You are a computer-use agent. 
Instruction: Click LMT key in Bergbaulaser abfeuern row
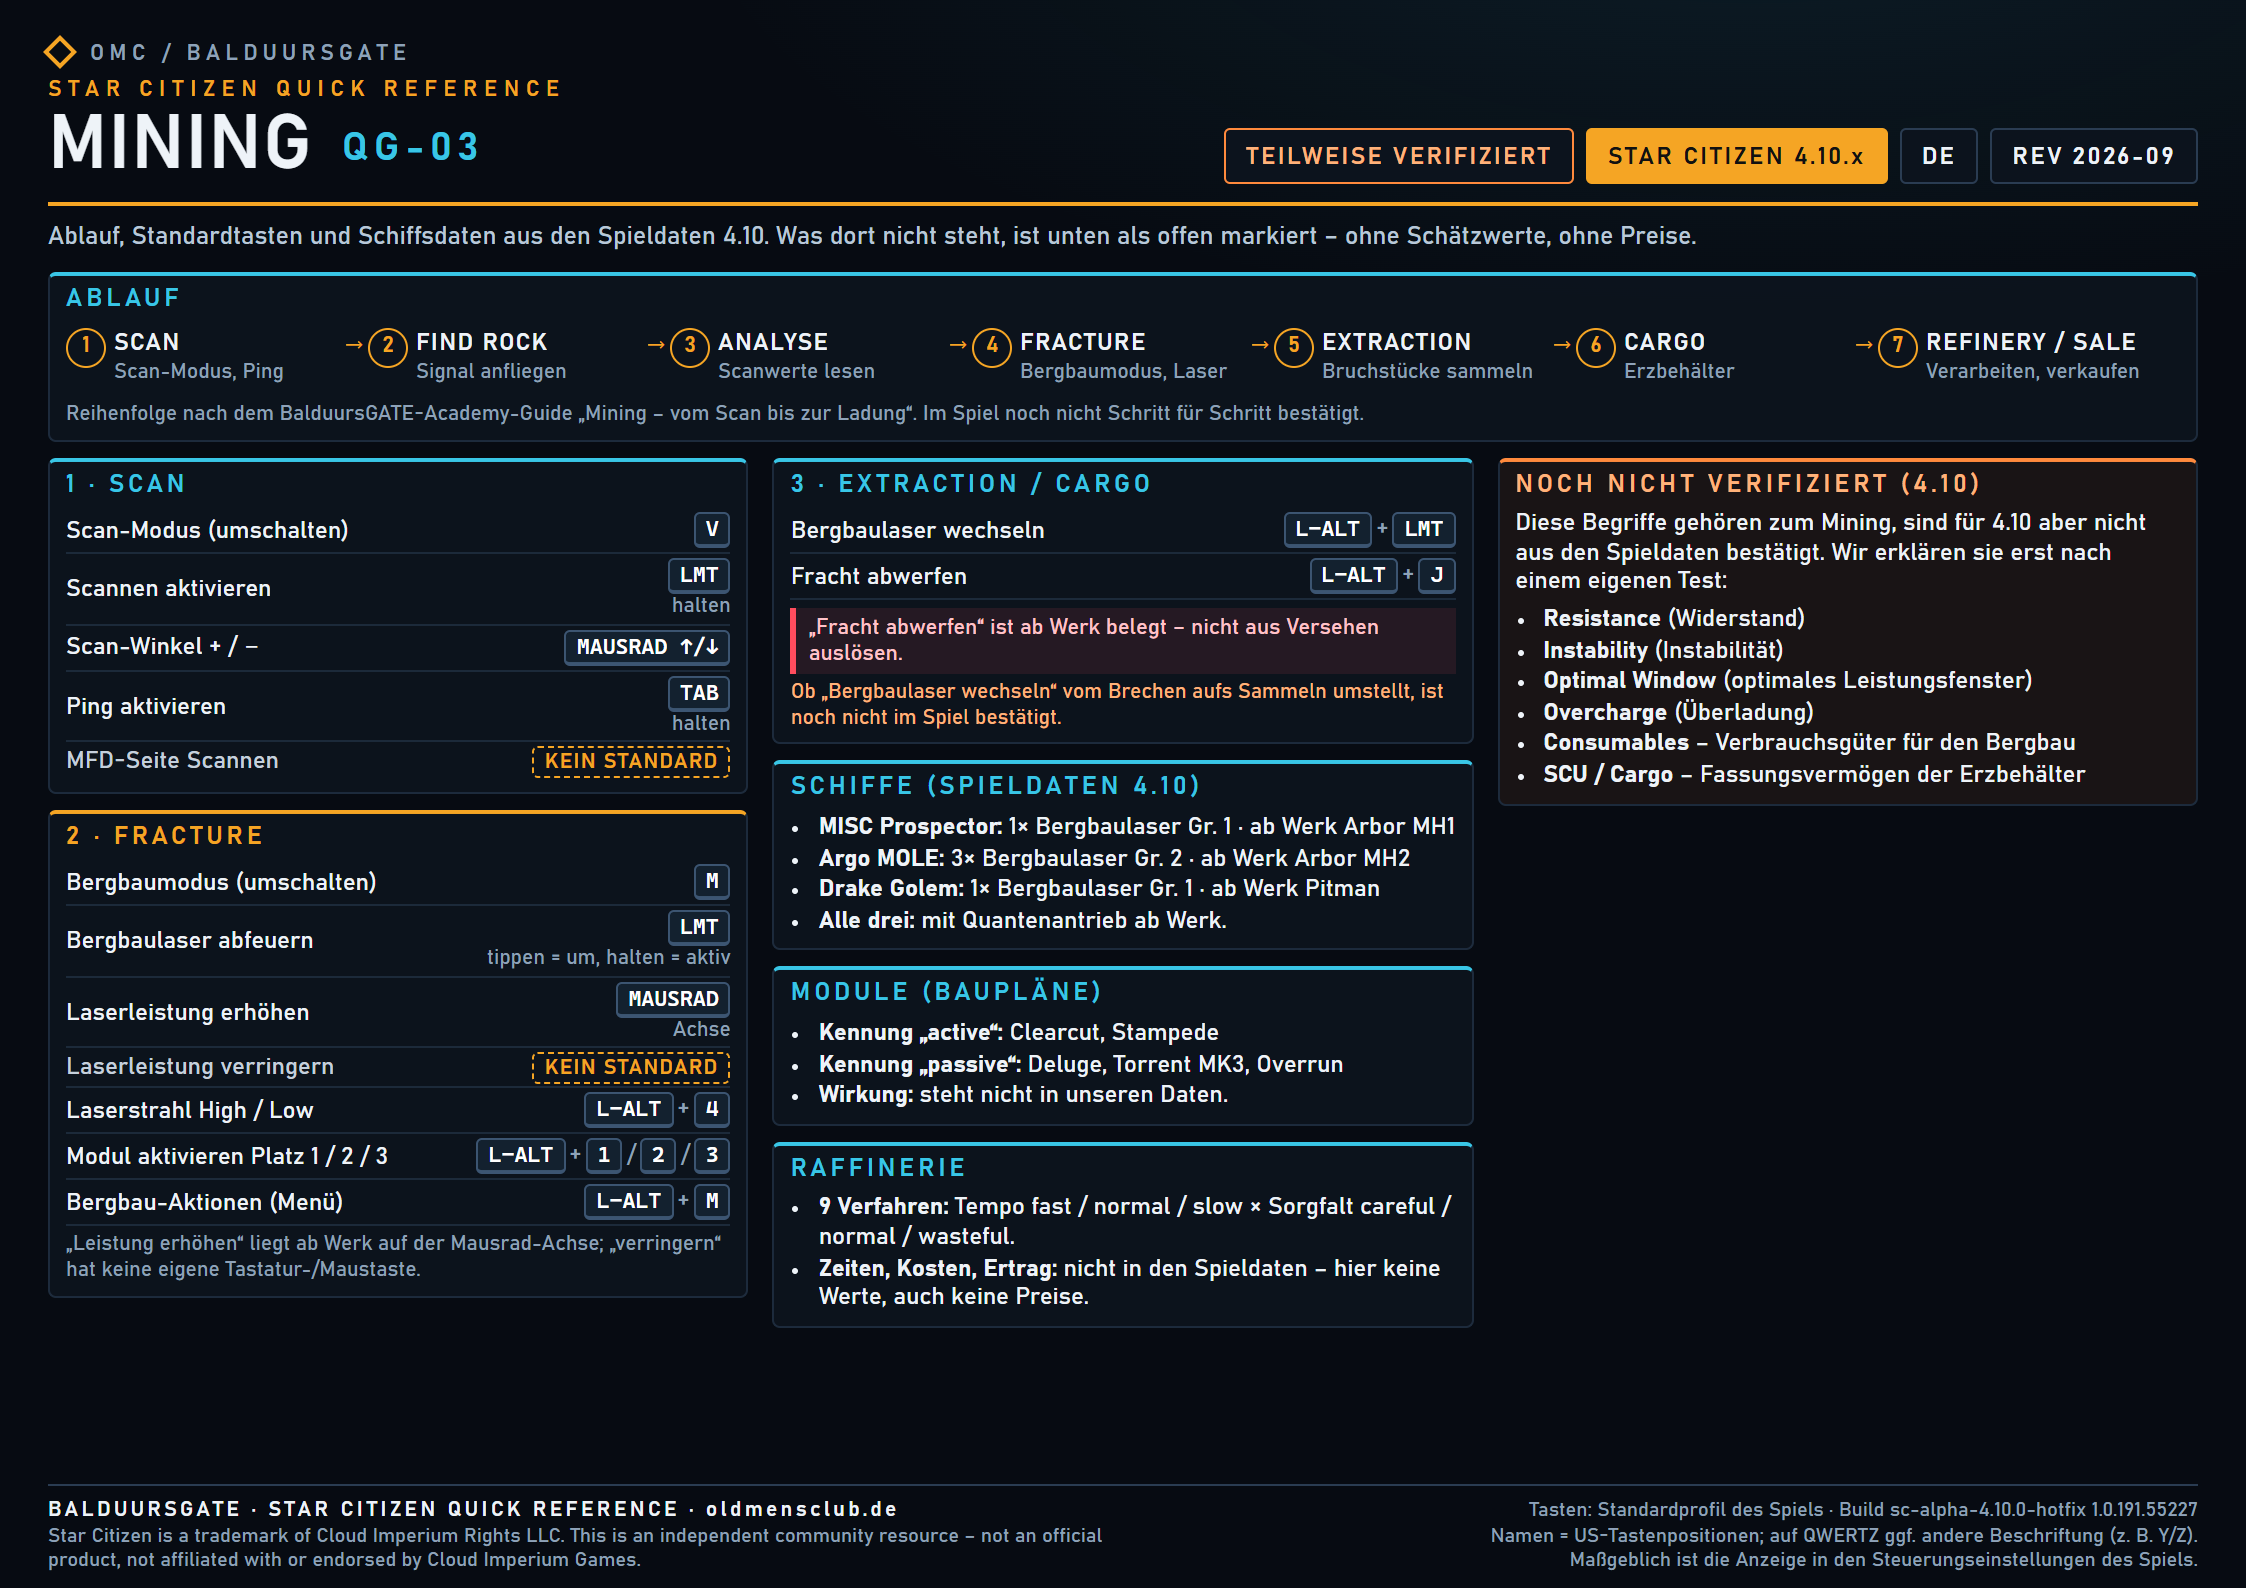click(699, 927)
